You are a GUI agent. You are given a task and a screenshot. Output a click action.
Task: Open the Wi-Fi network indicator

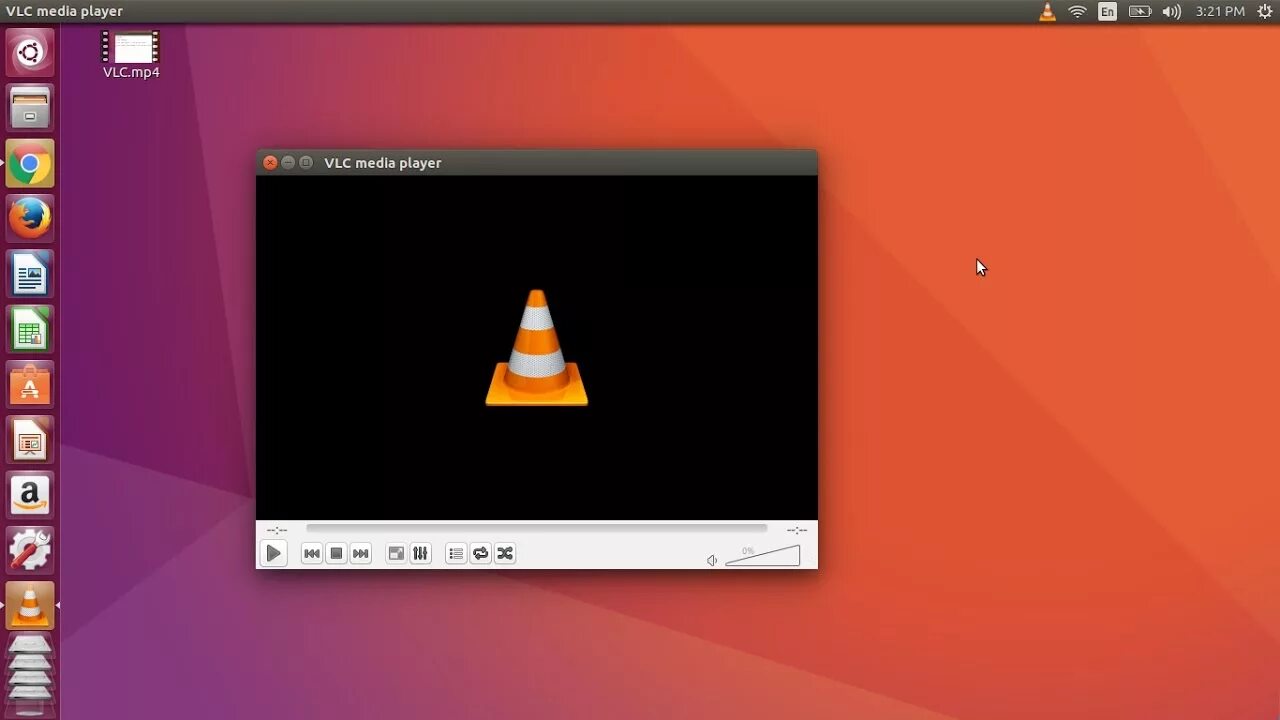[1077, 12]
